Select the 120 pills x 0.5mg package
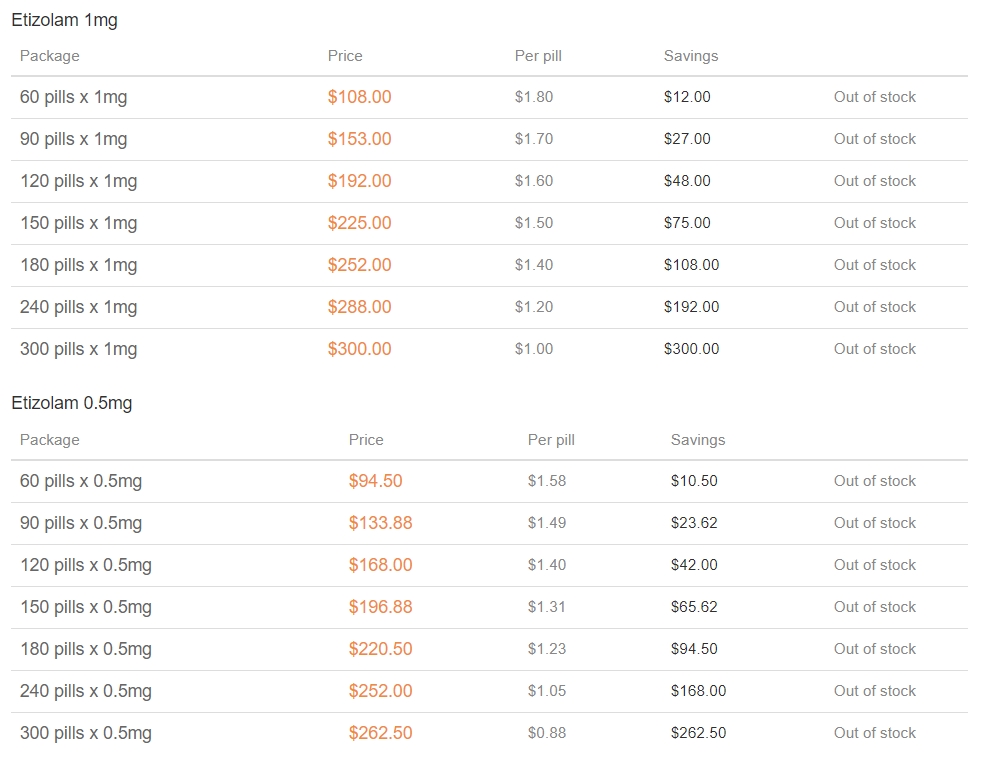This screenshot has height=767, width=997. (x=85, y=565)
